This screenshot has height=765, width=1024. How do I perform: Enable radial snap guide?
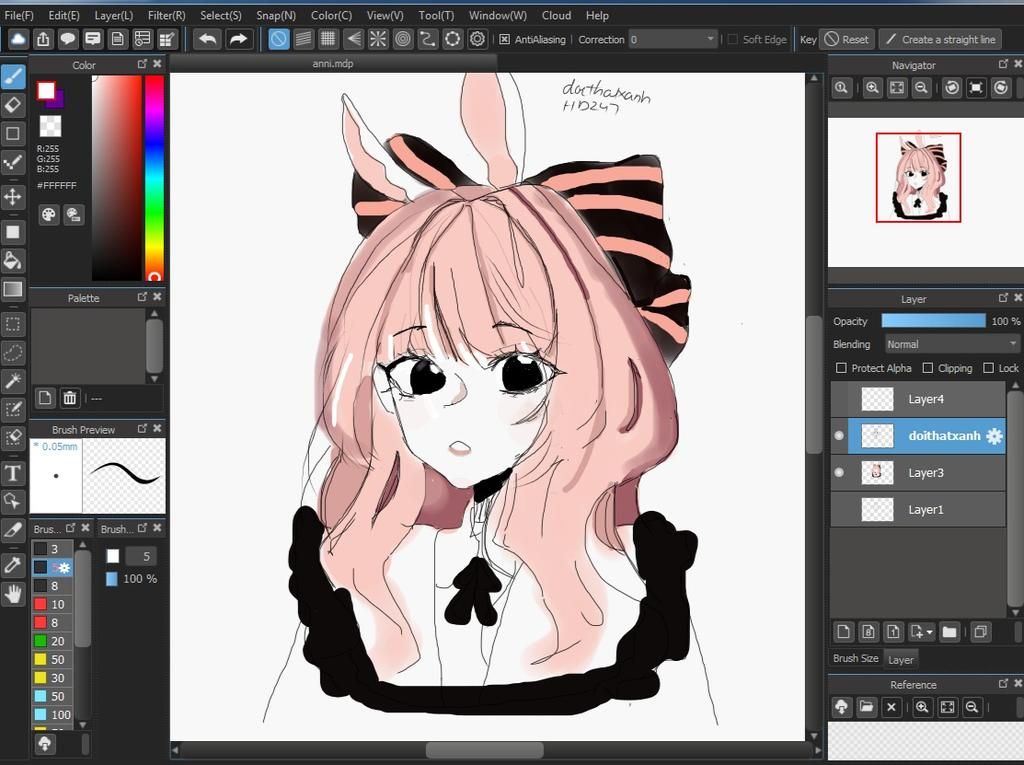point(378,39)
